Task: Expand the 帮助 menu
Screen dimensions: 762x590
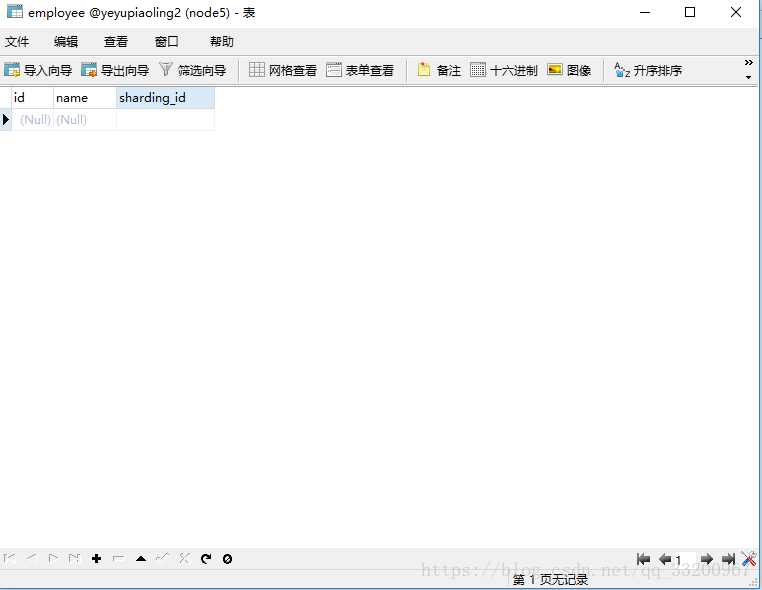Action: pyautogui.click(x=222, y=42)
